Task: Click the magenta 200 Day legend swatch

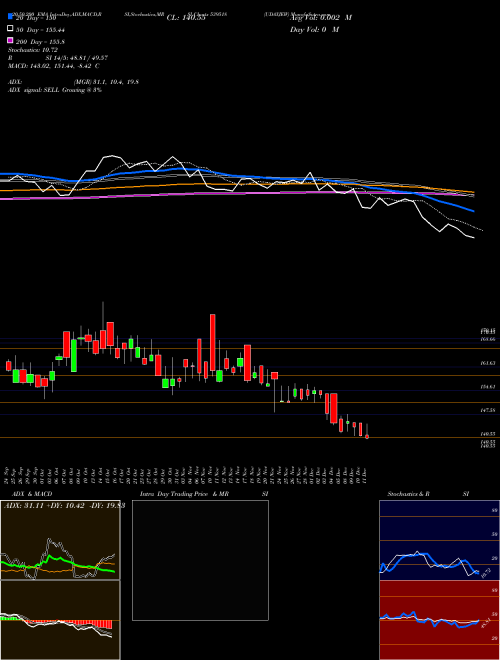Action: click(x=10, y=40)
